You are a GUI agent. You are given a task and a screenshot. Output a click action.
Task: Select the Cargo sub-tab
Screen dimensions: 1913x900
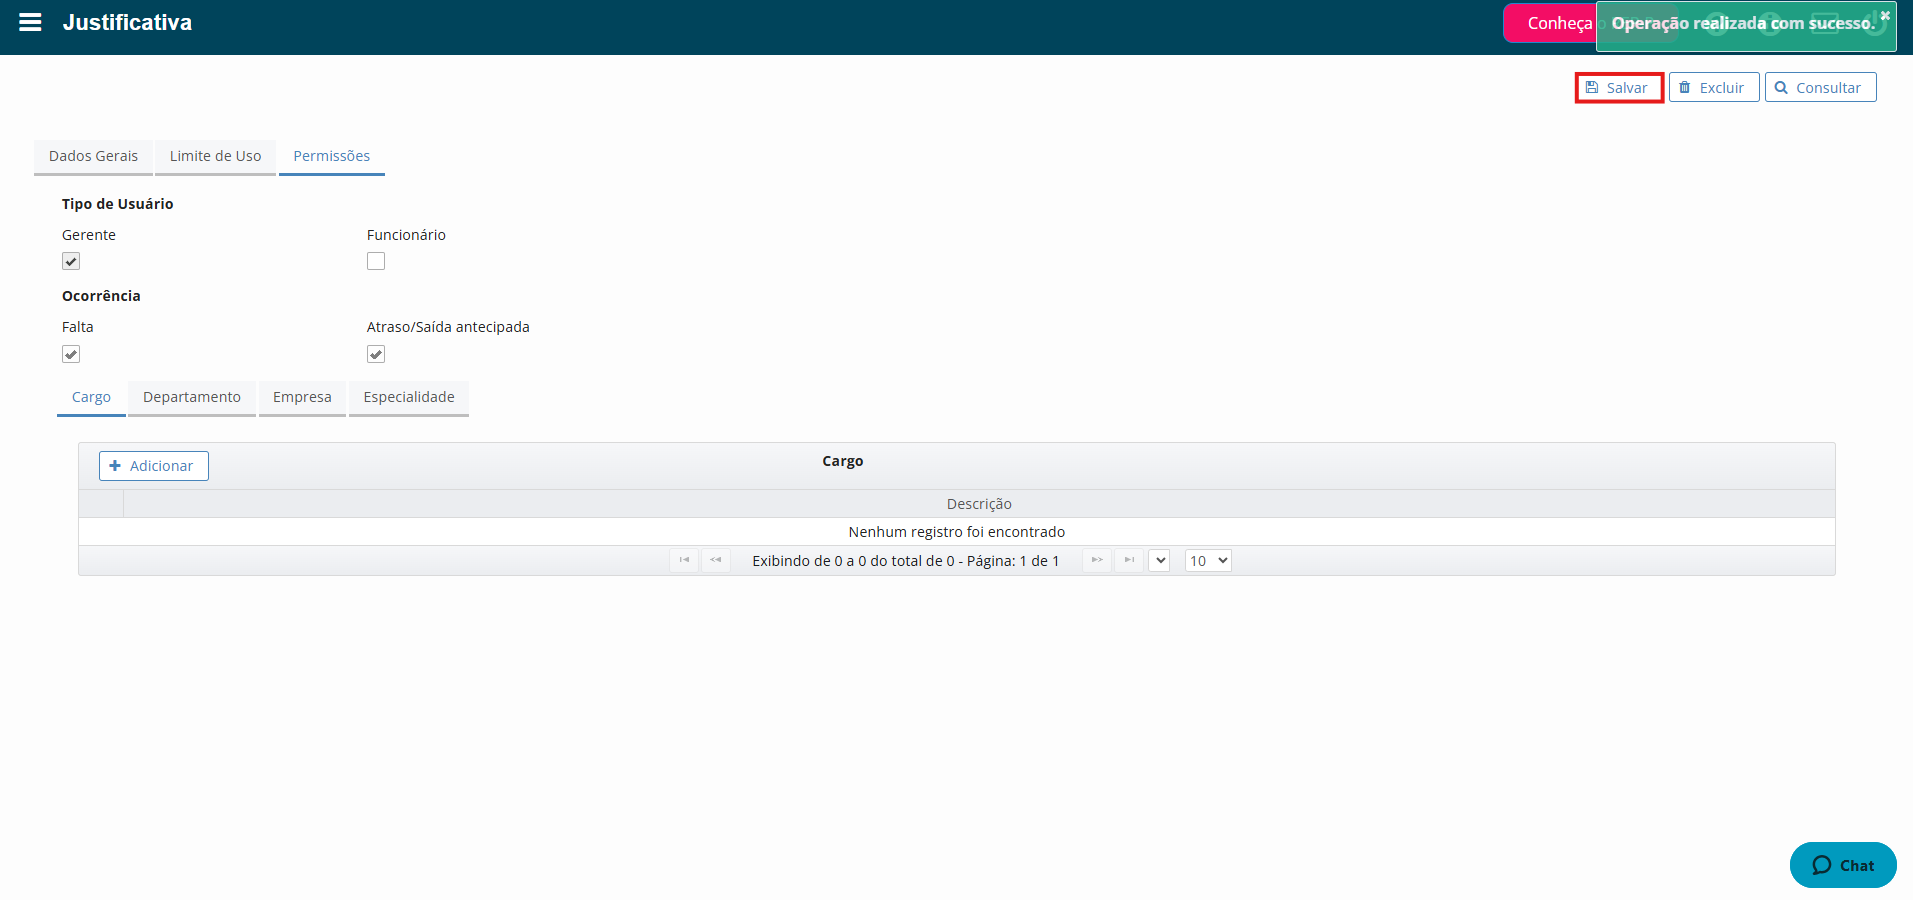coord(91,398)
